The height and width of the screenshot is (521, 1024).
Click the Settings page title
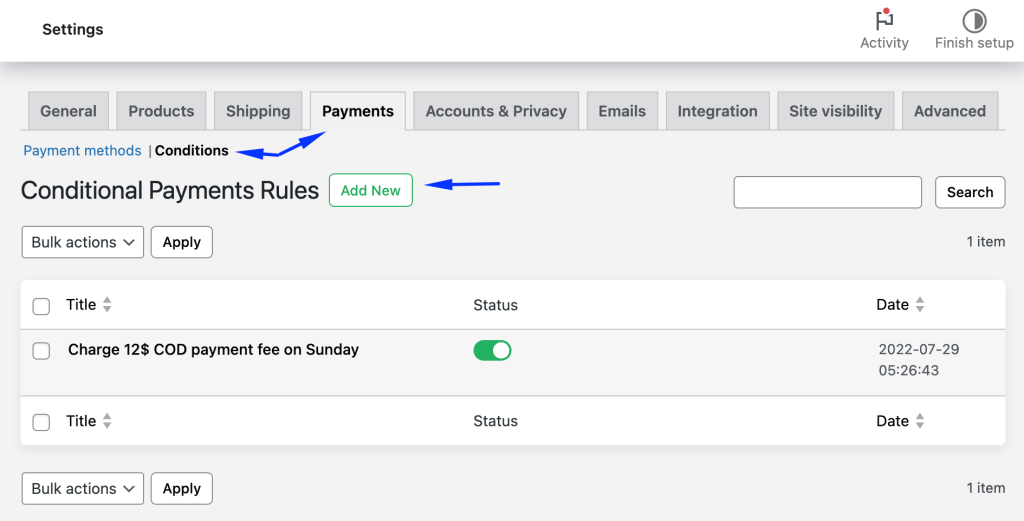point(72,29)
